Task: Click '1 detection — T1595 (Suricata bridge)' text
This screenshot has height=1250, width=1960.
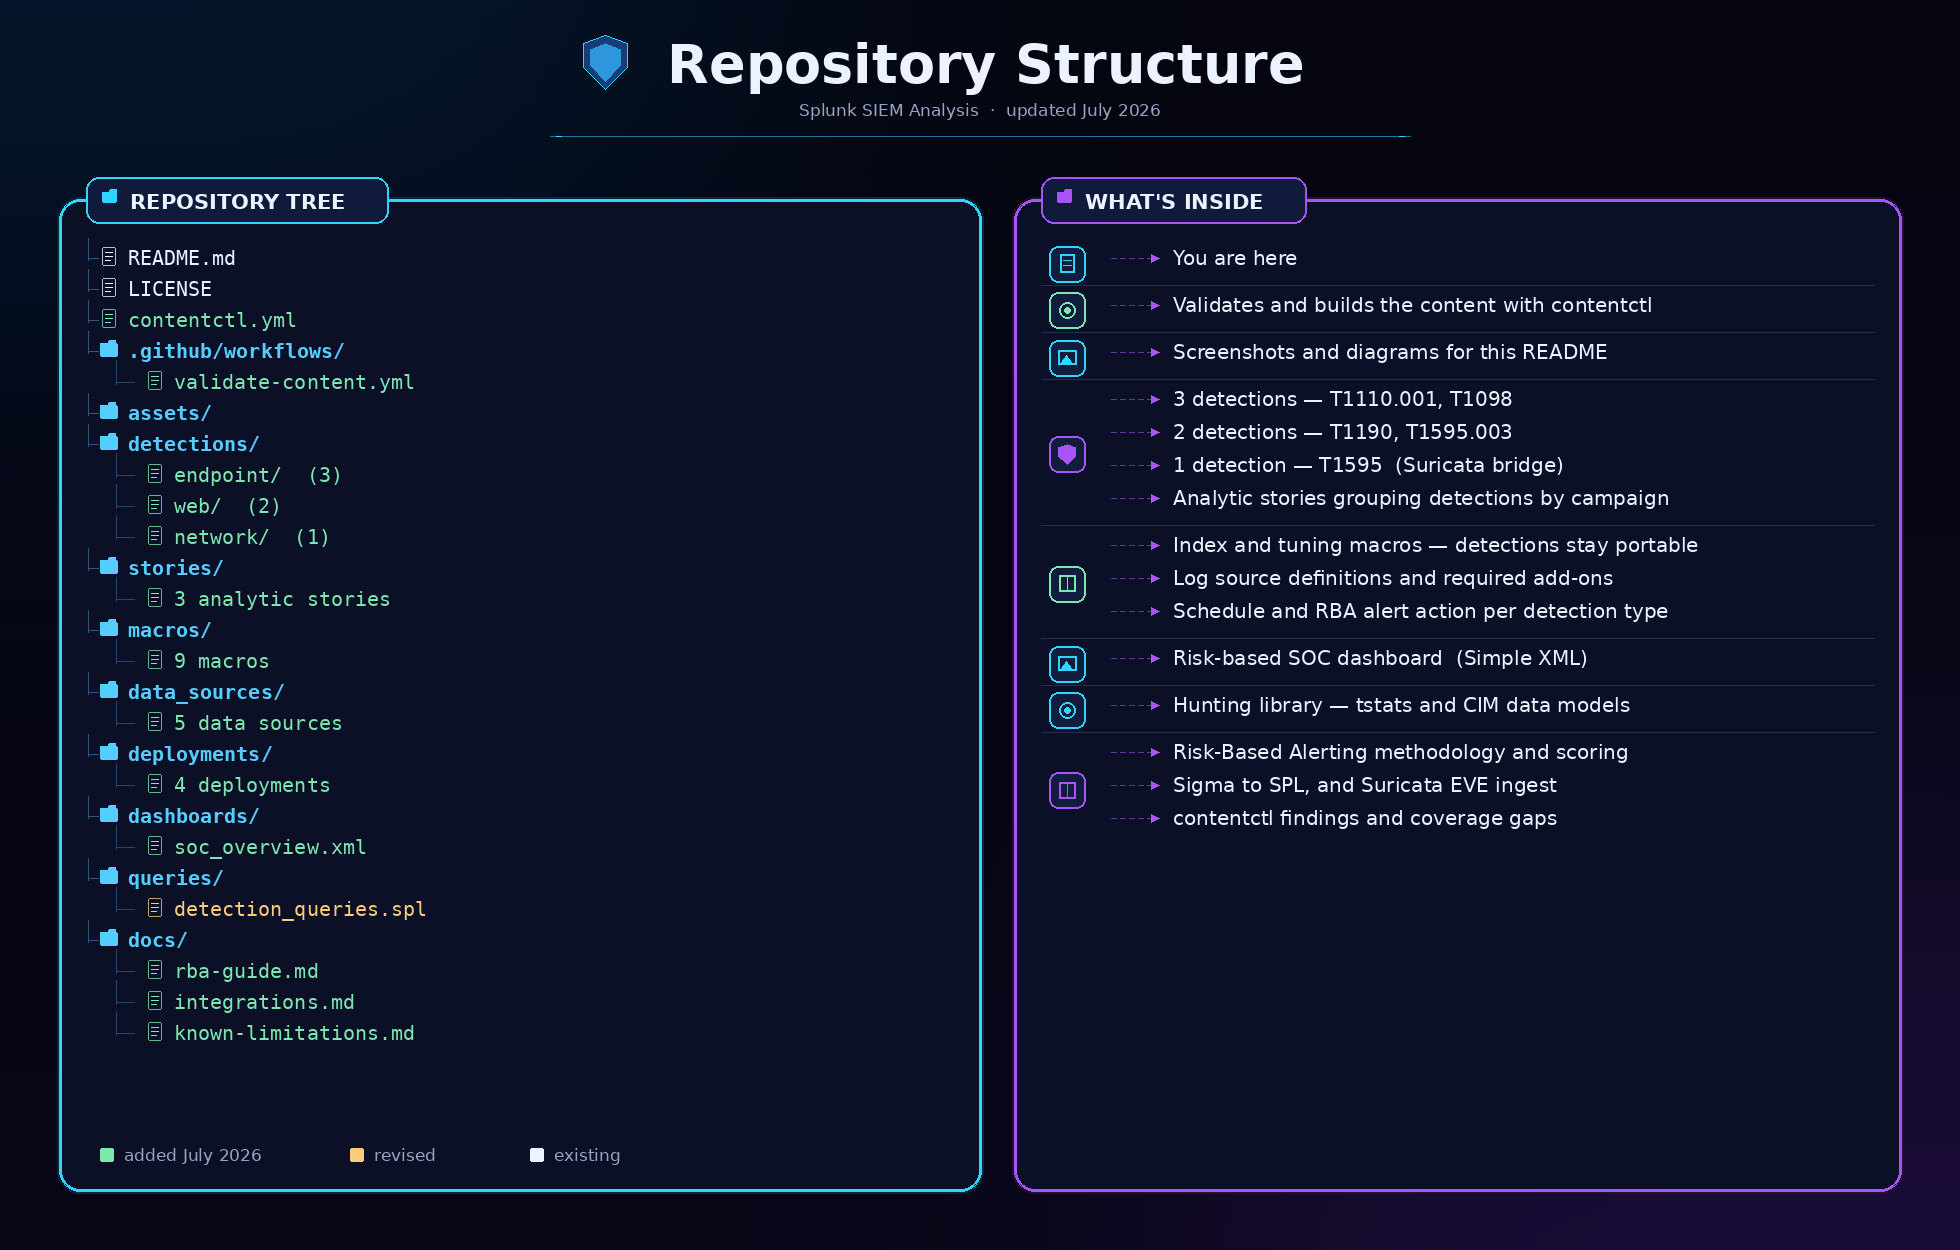Action: [x=1368, y=465]
